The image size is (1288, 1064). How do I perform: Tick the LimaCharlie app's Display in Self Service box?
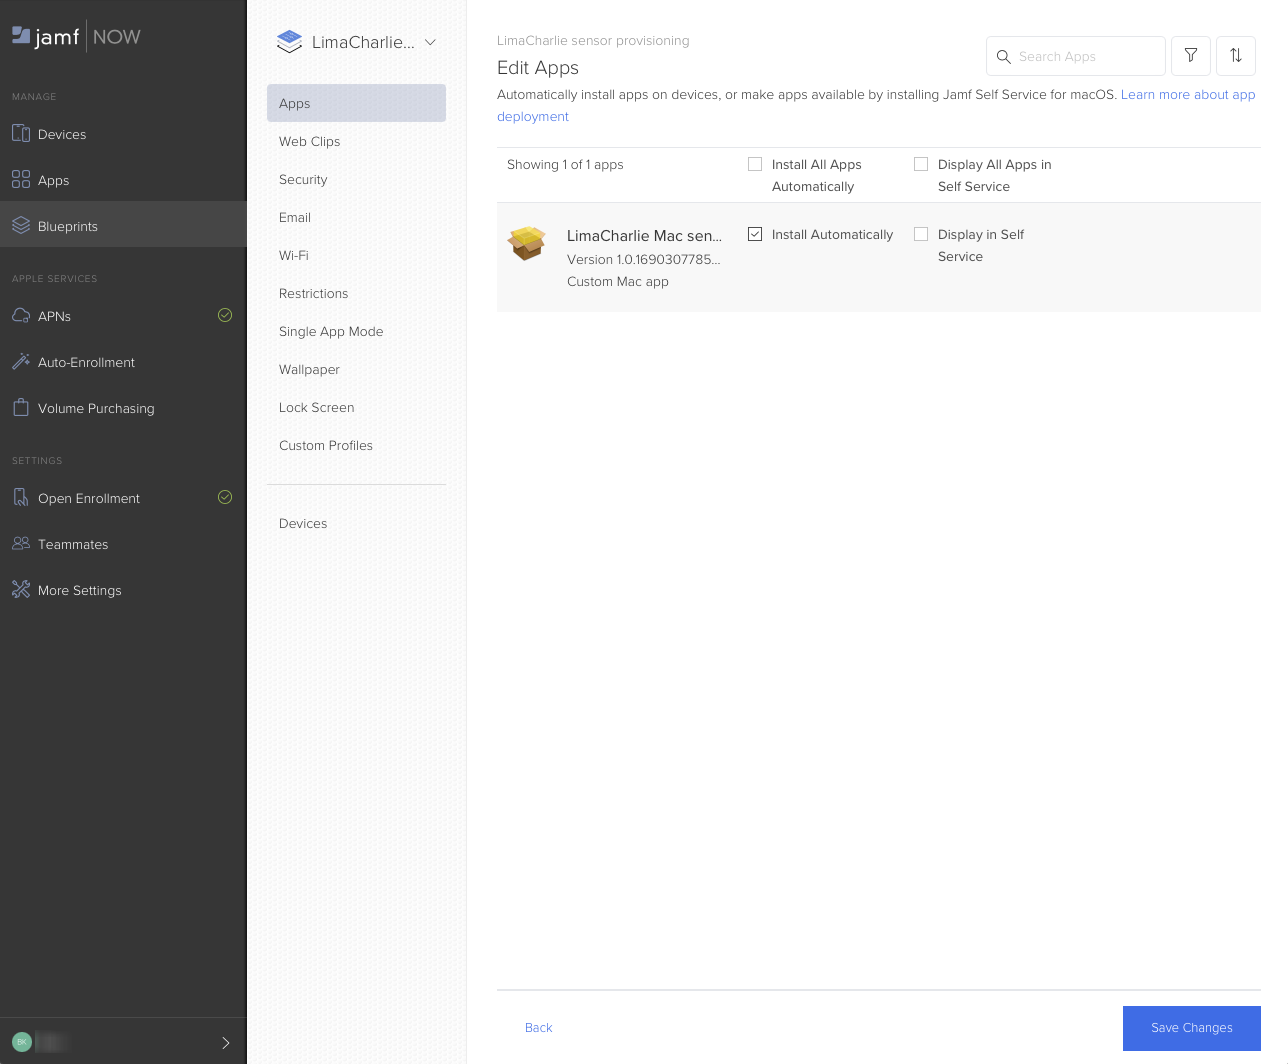pyautogui.click(x=921, y=234)
